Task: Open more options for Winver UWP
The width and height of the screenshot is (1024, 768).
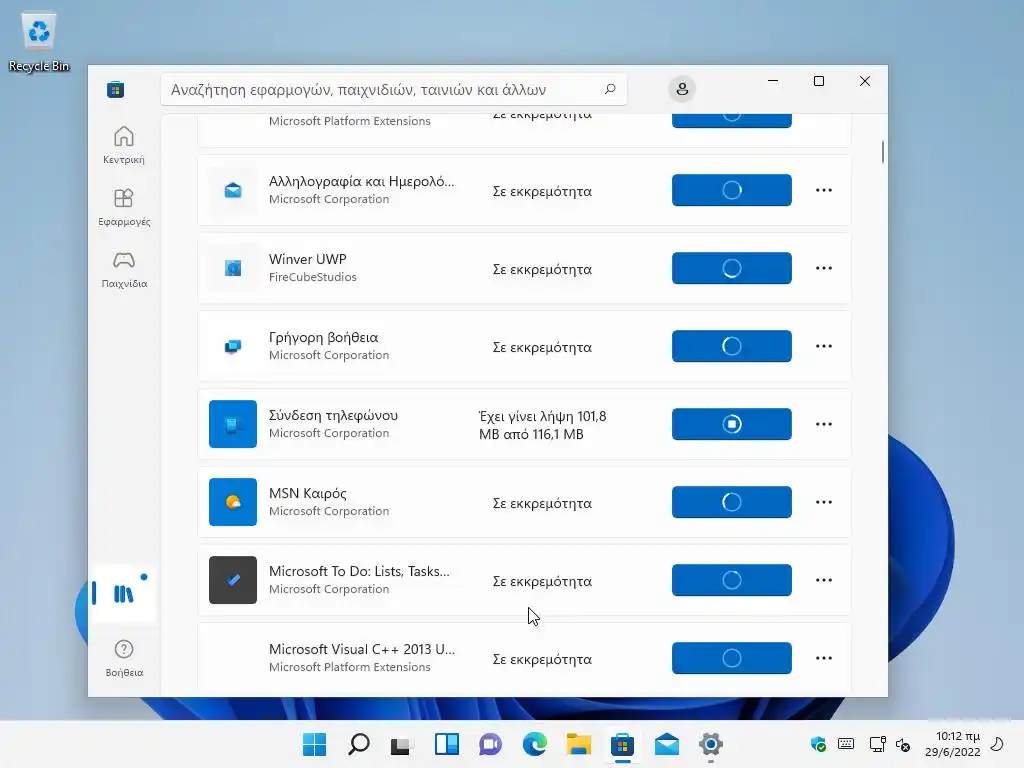Action: (x=824, y=268)
